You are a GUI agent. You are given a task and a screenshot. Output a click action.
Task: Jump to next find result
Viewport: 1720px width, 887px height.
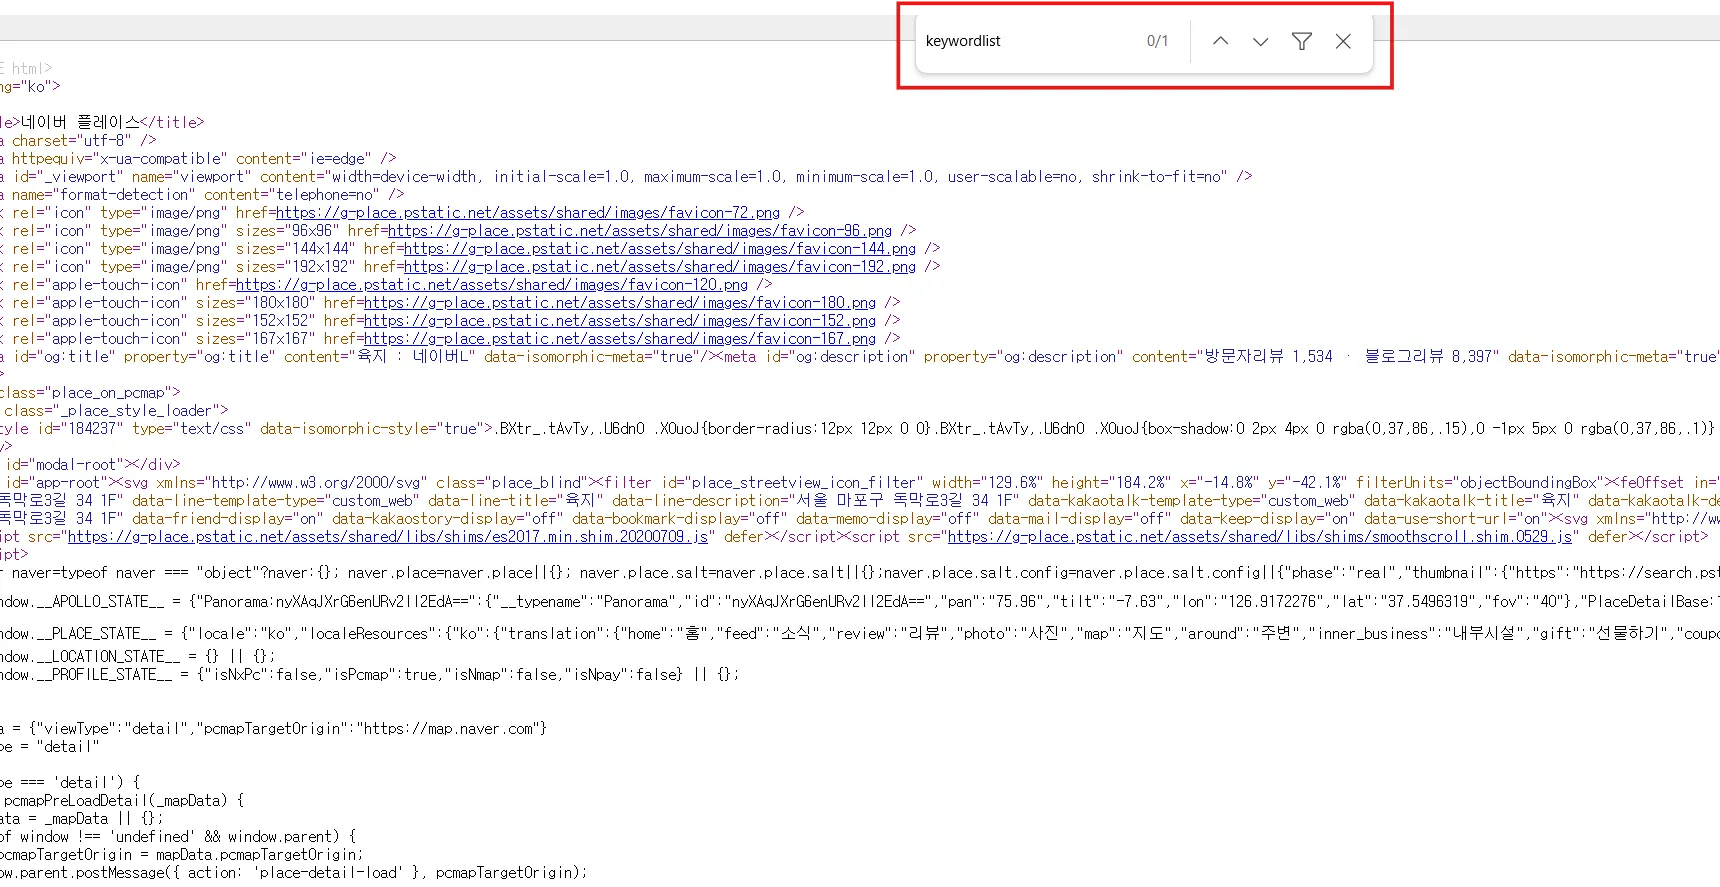click(x=1260, y=41)
